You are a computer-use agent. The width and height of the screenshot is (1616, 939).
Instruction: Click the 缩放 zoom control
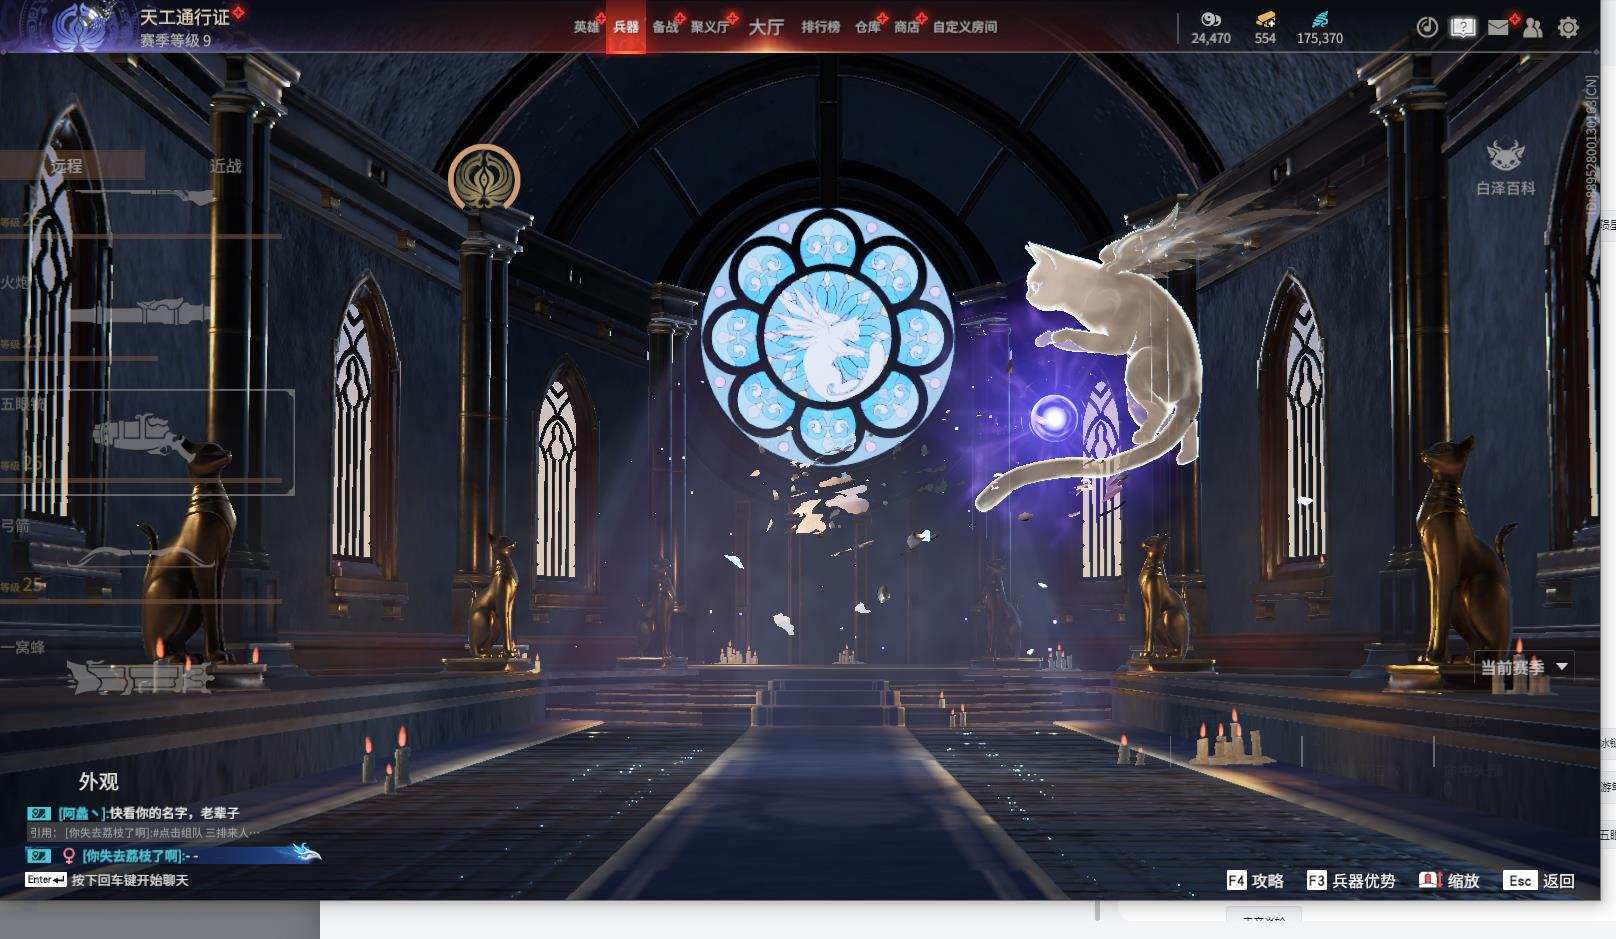pos(1449,881)
